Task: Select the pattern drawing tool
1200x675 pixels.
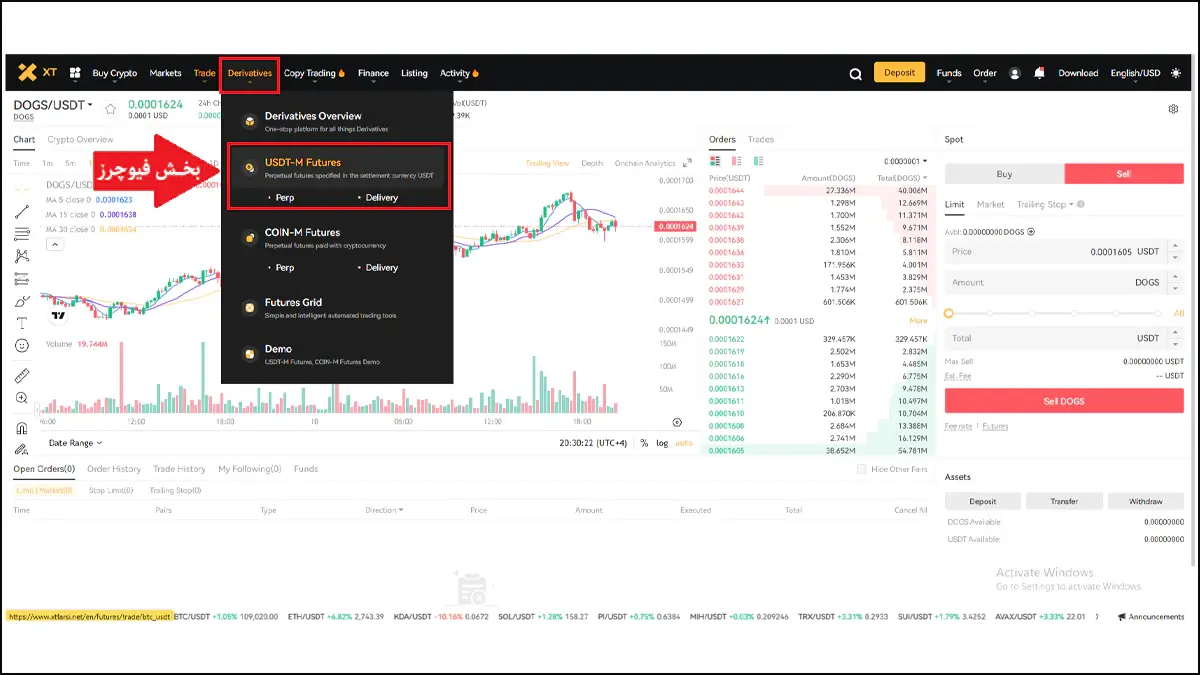Action: click(x=22, y=256)
